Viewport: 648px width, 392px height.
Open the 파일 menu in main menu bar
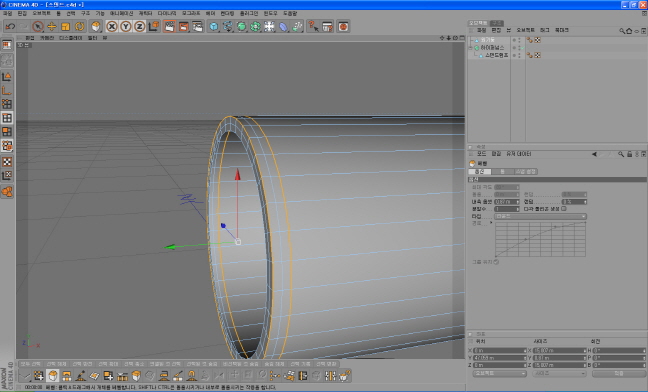coord(7,14)
